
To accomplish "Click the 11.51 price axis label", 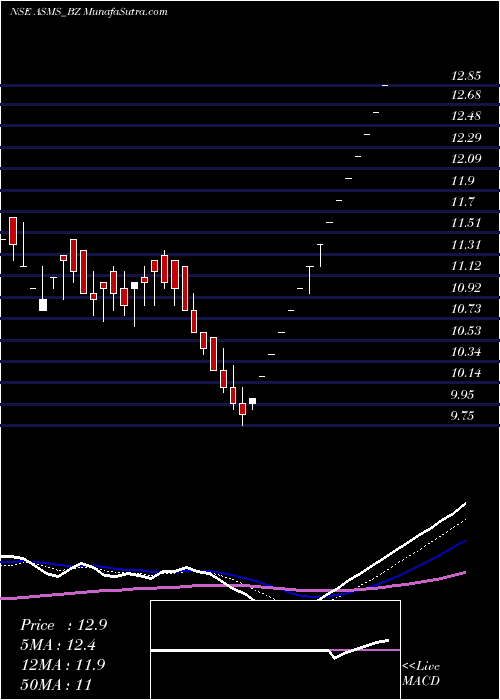I will click(466, 223).
